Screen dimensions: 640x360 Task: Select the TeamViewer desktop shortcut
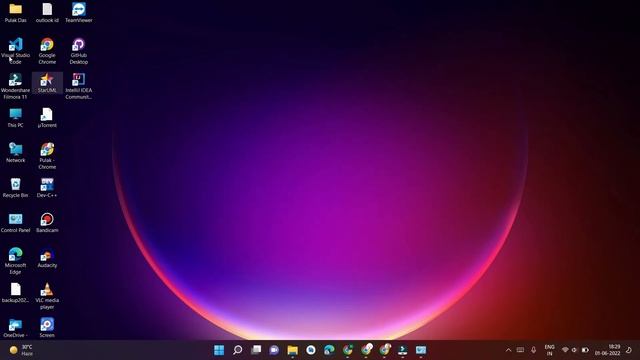click(78, 12)
